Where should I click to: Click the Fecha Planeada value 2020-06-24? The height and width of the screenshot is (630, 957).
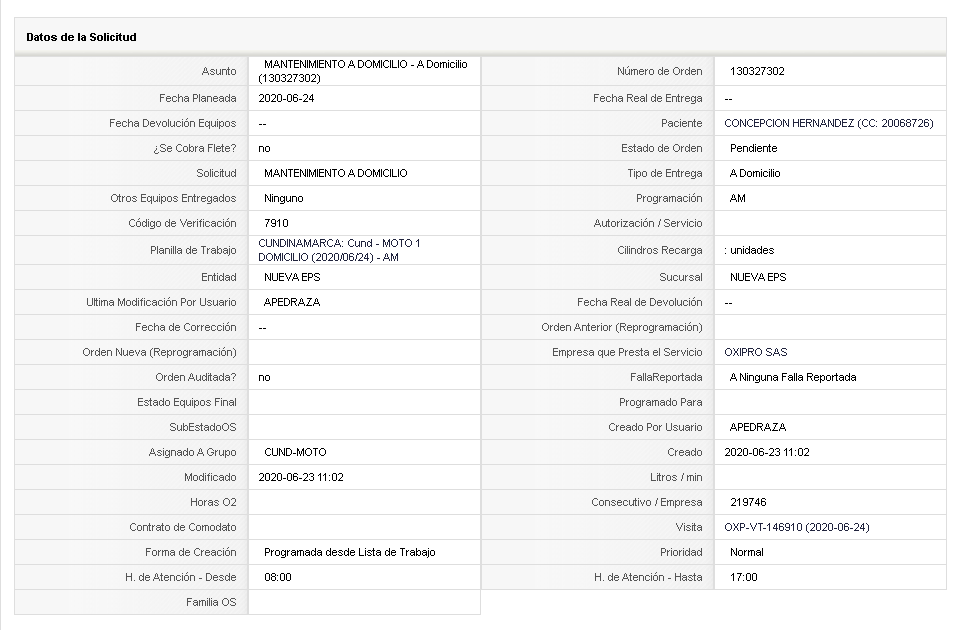[286, 98]
